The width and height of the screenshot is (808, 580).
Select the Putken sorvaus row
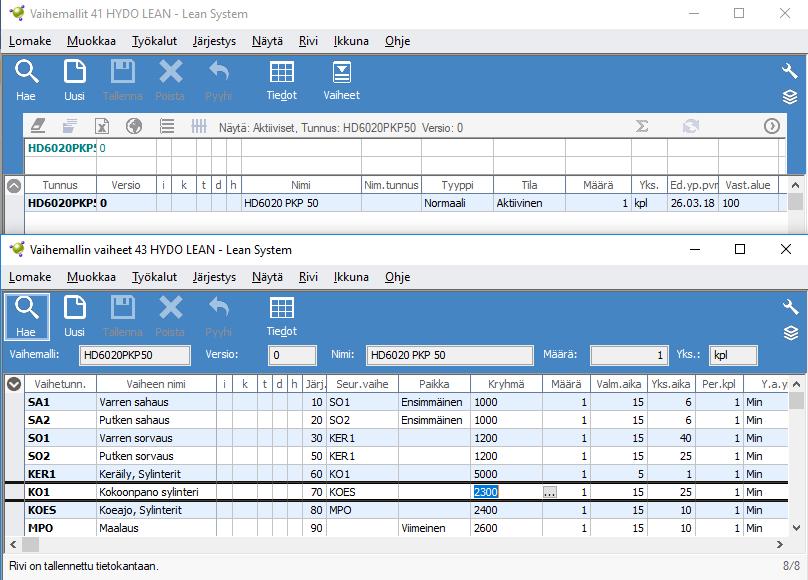[x=406, y=456]
